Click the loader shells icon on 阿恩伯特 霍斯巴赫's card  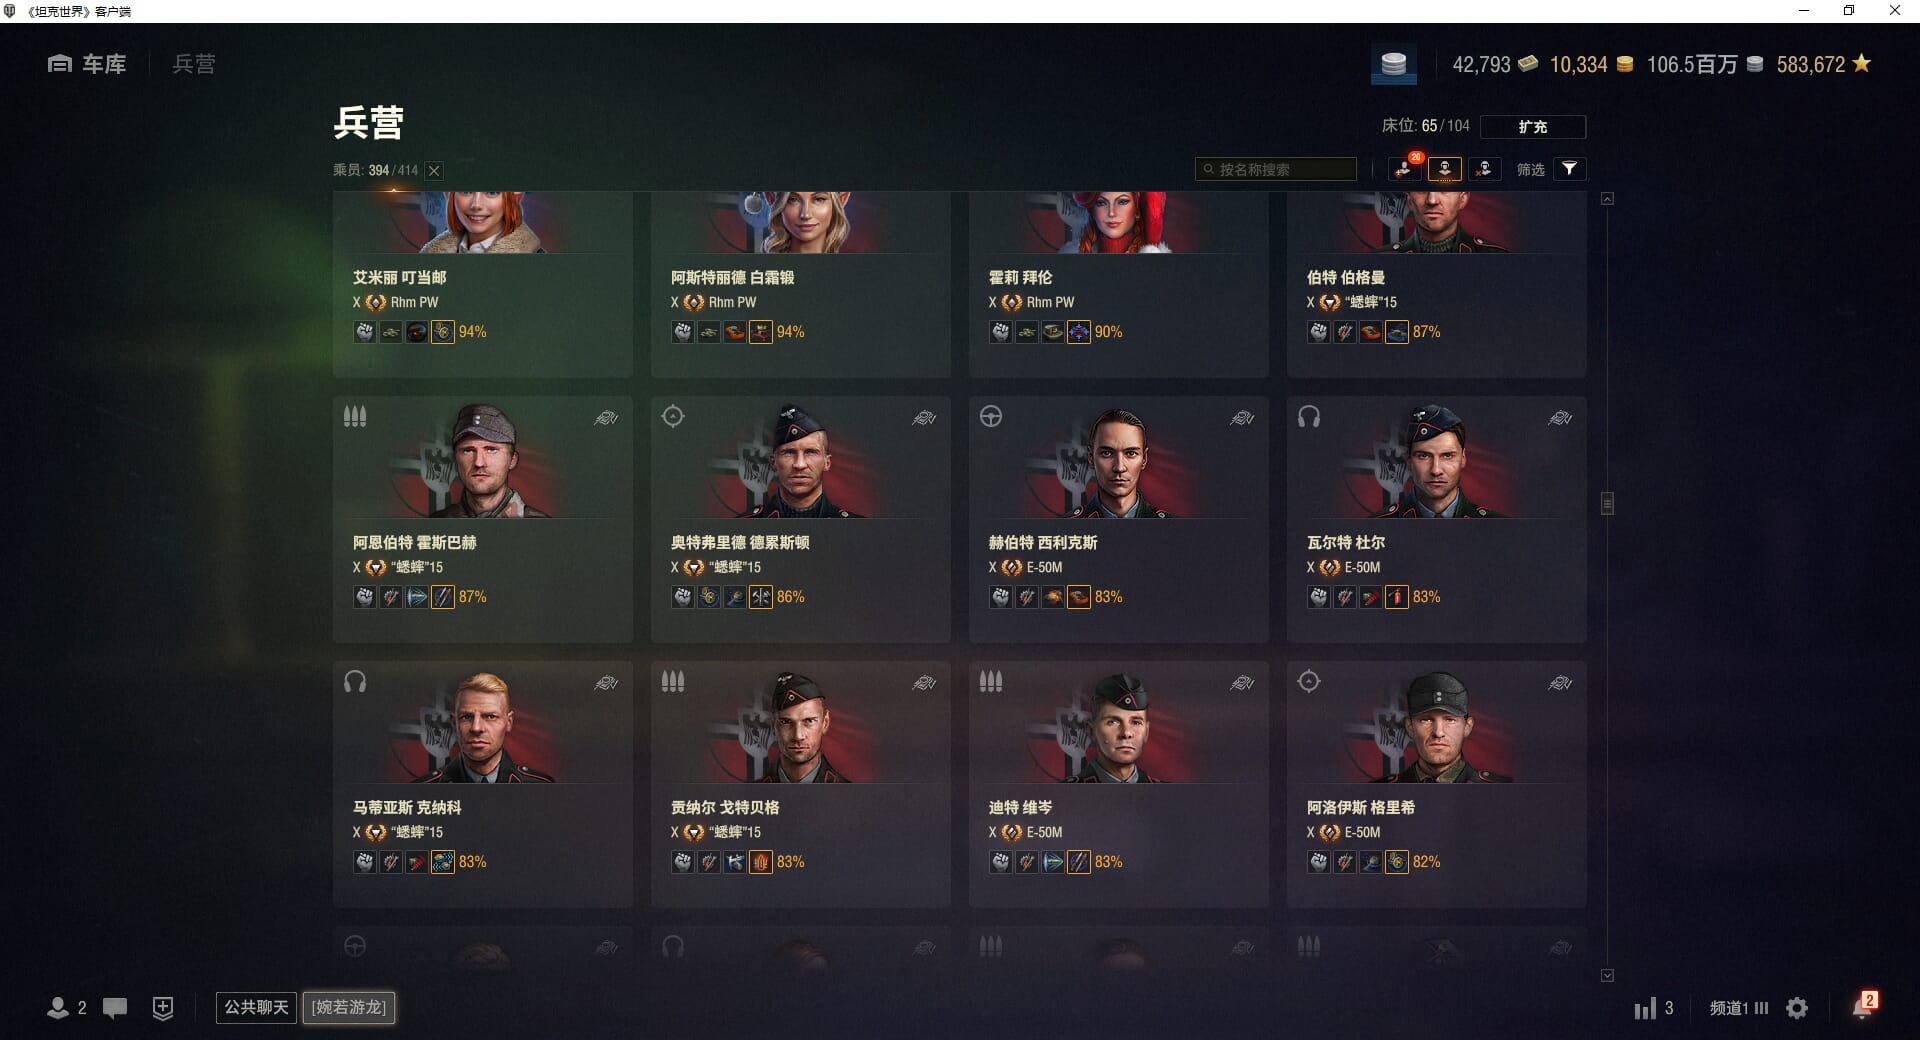355,417
